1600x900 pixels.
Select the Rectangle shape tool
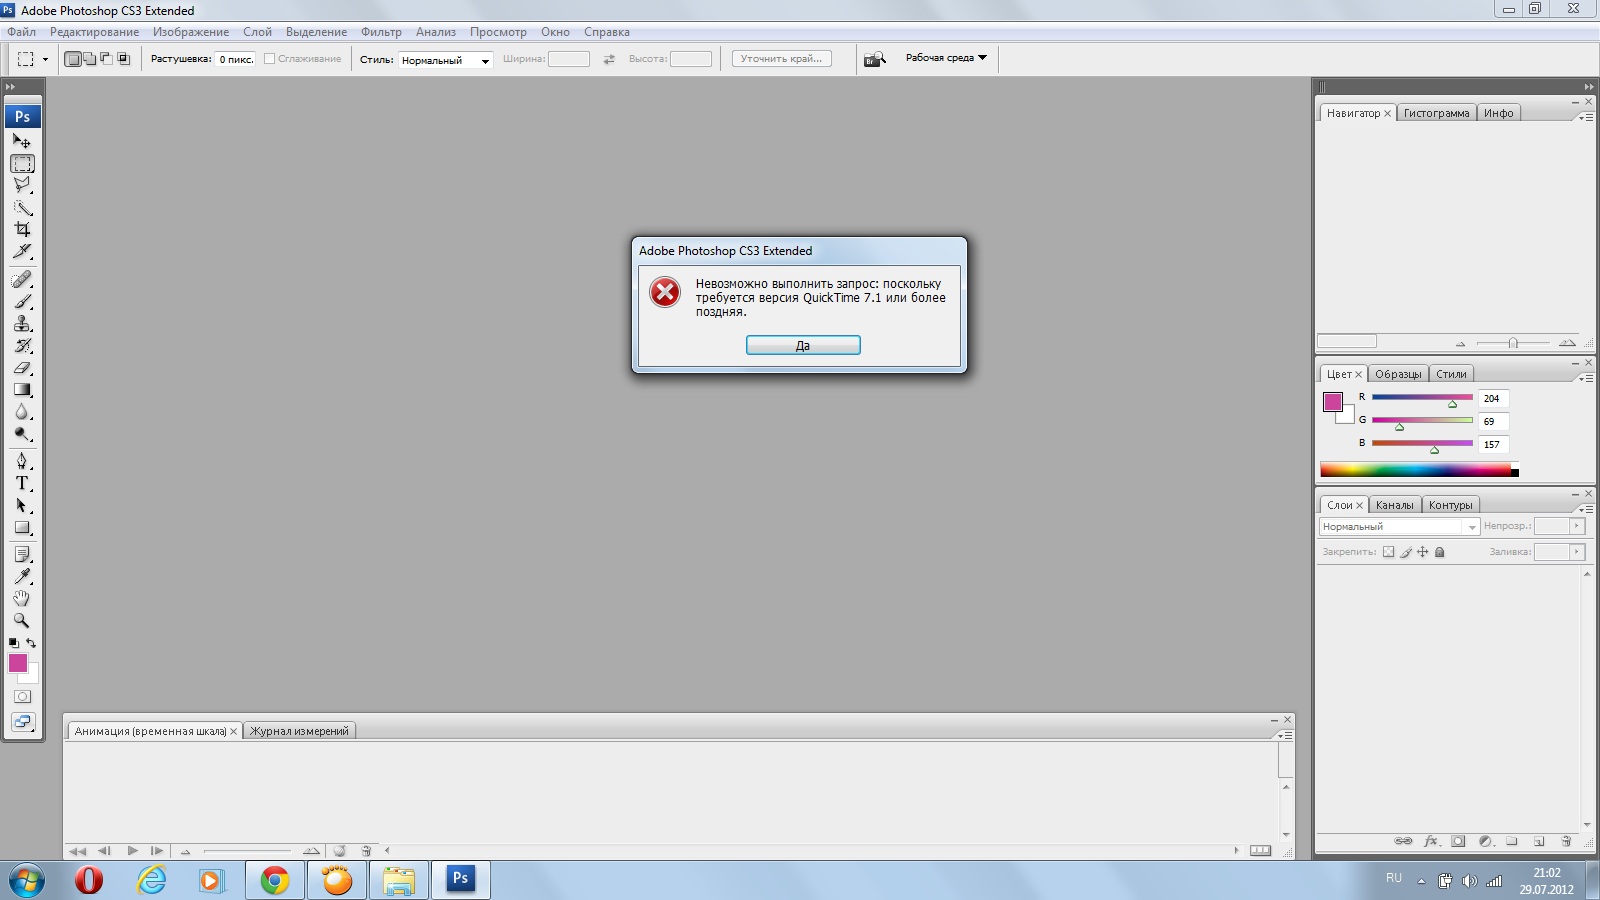(22, 527)
